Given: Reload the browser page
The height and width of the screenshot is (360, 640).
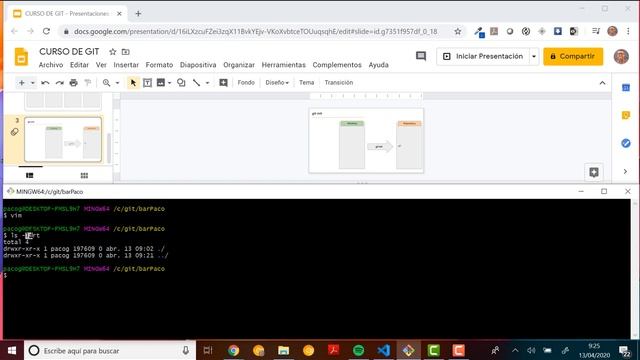Looking at the screenshot, I should click(x=46, y=31).
